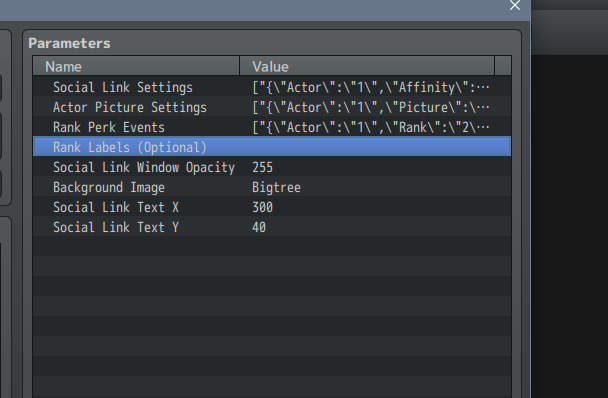608x398 pixels.
Task: Click the Bigtree background value
Action: point(276,187)
